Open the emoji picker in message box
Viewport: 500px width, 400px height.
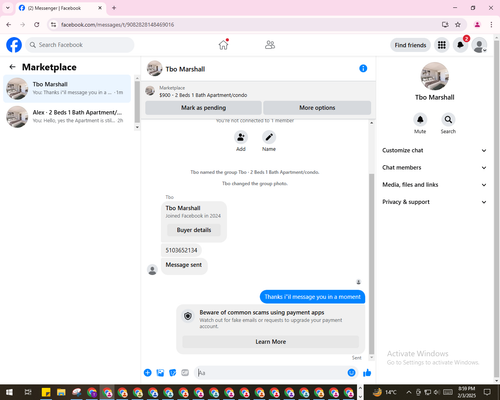(x=351, y=373)
